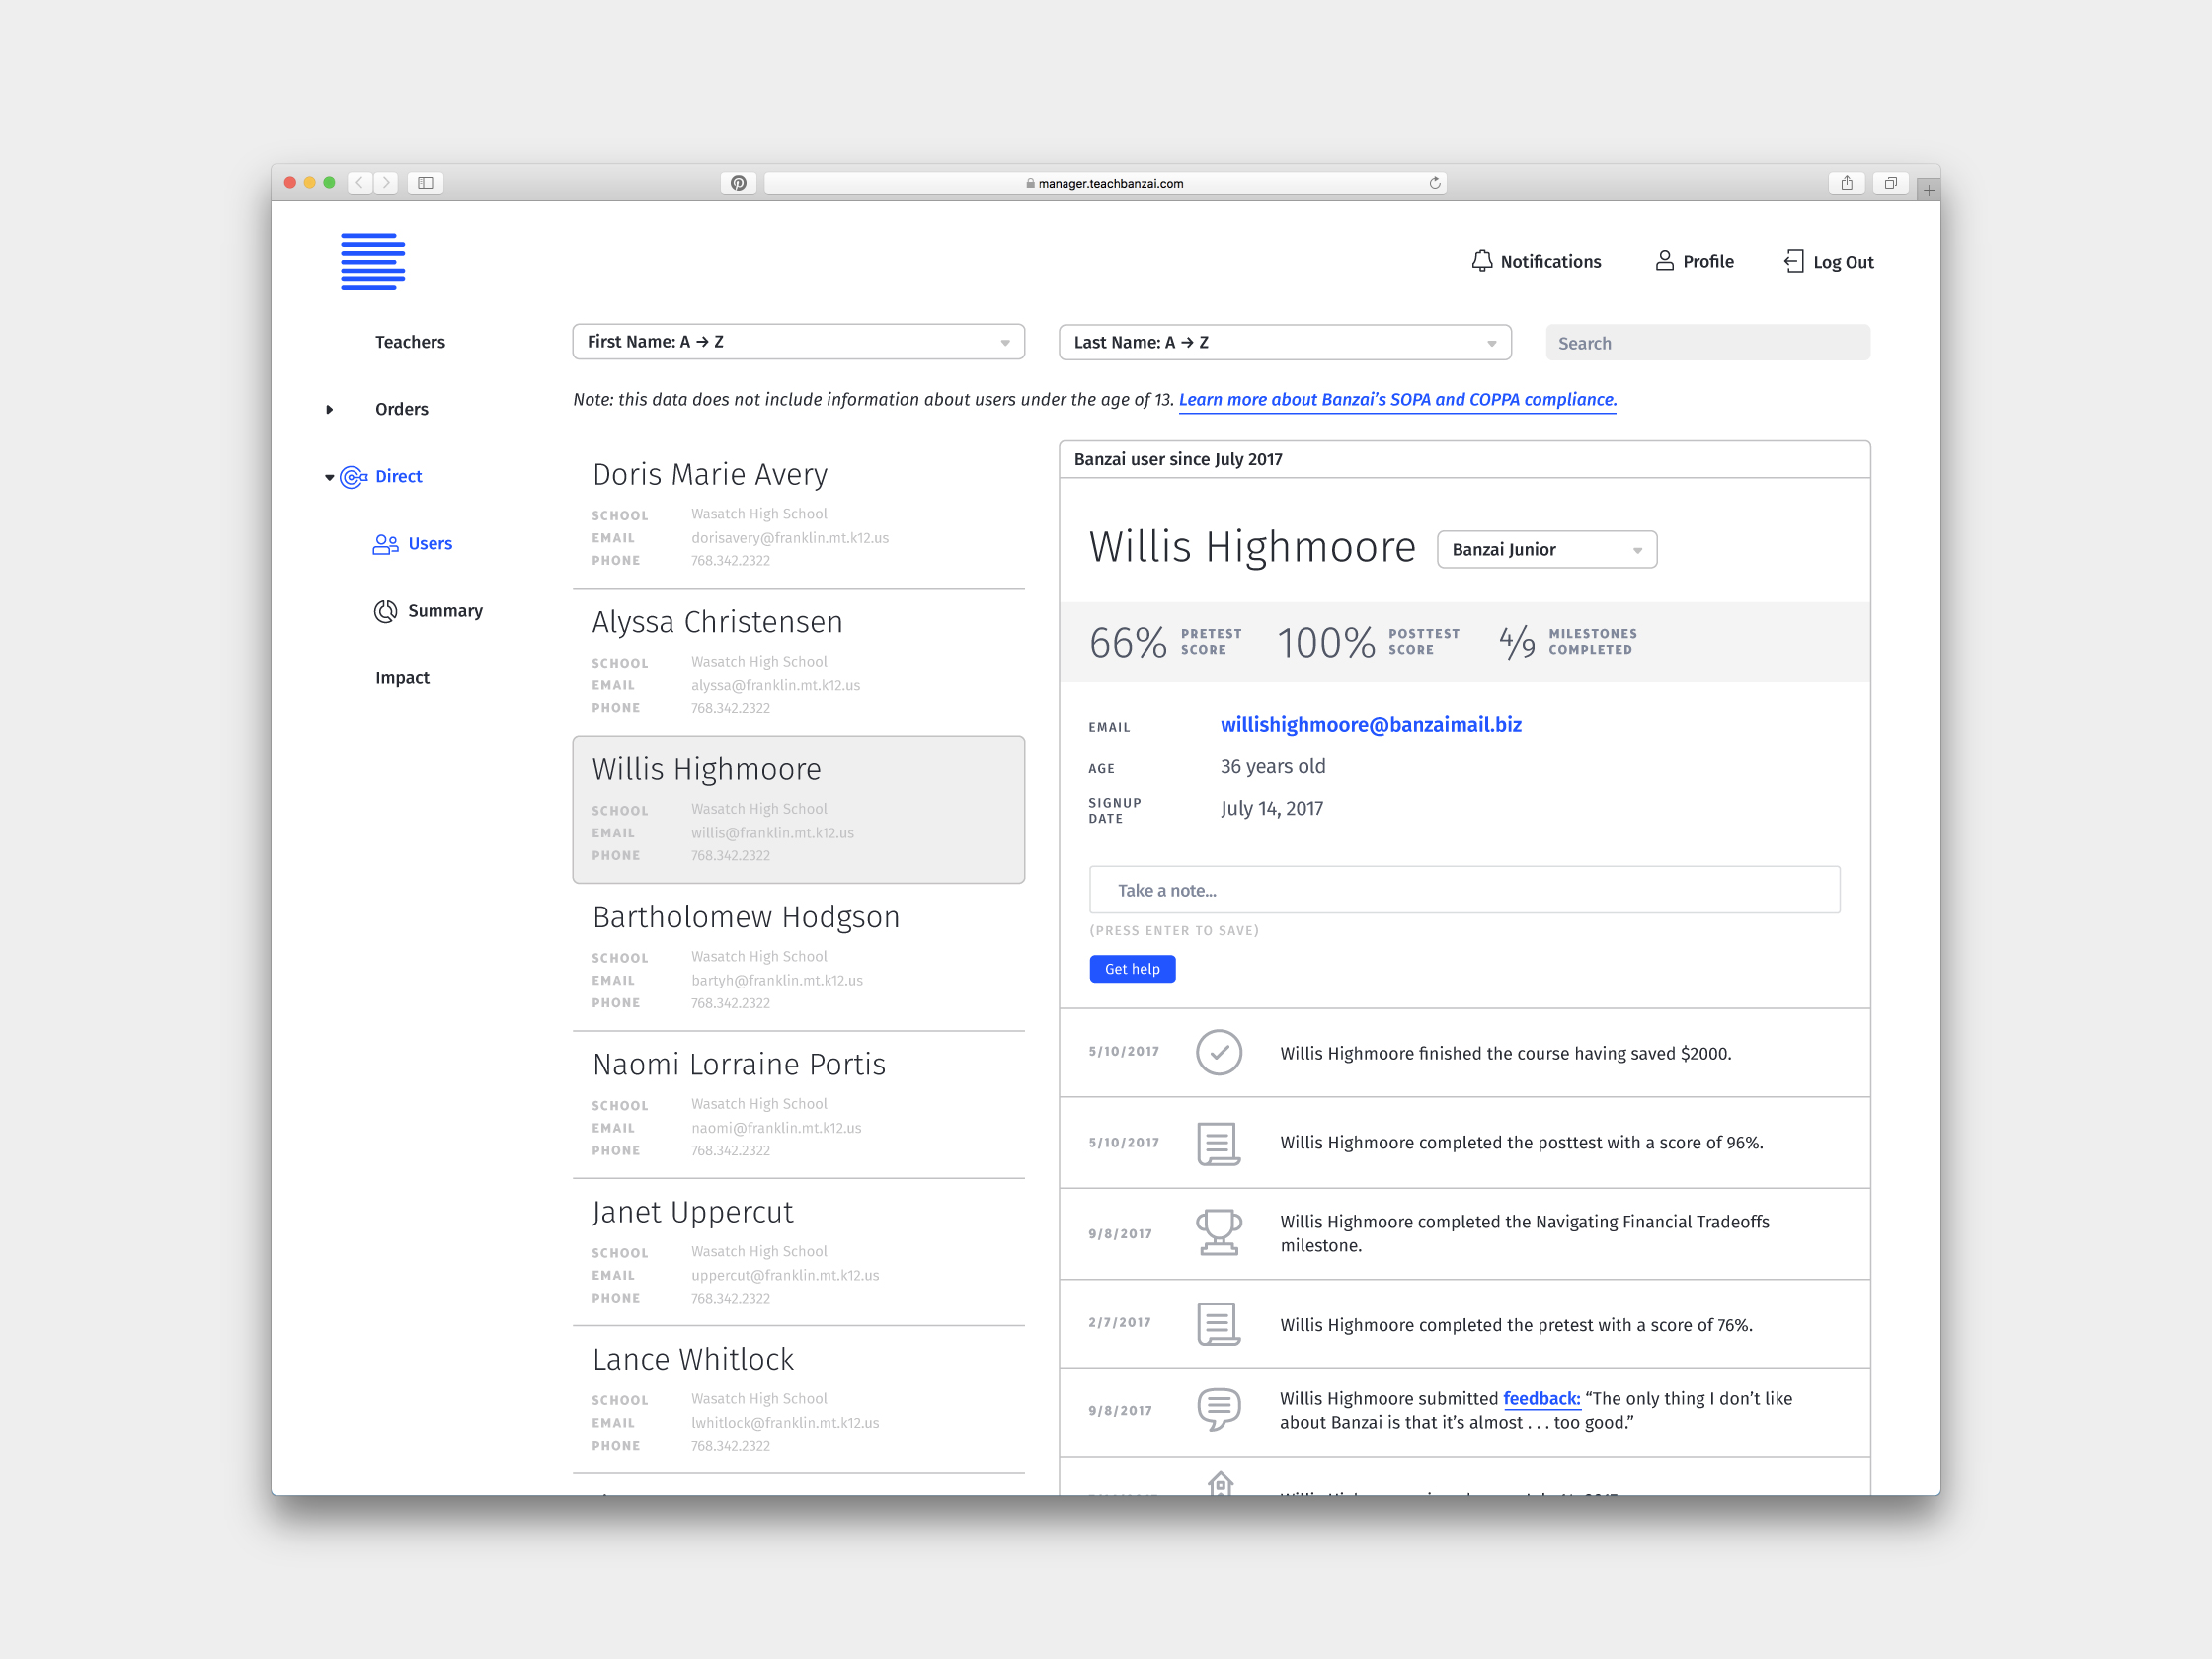Click July 14, 2017 signup date
This screenshot has width=2212, height=1659.
tap(1271, 809)
